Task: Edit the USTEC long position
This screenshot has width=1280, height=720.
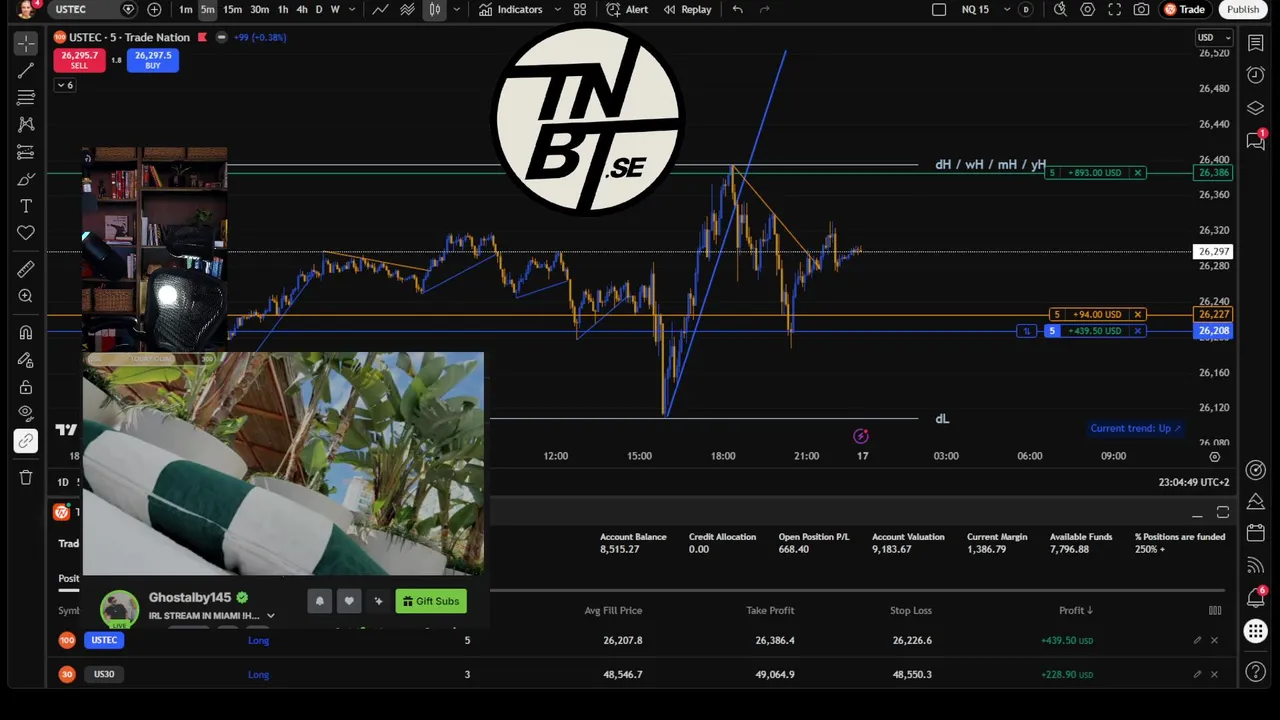Action: point(1197,640)
